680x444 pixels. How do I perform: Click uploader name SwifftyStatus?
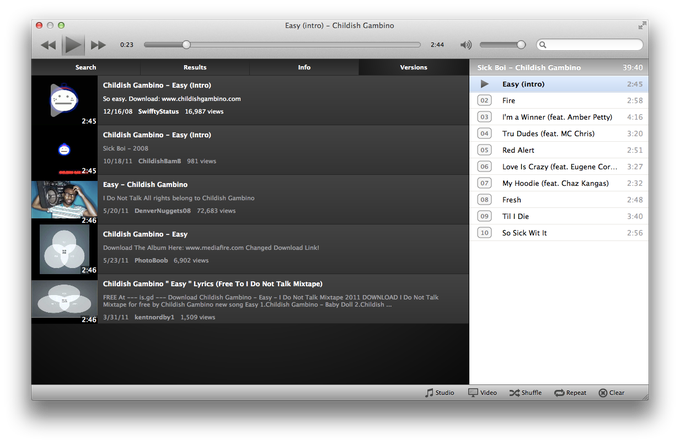coord(158,111)
